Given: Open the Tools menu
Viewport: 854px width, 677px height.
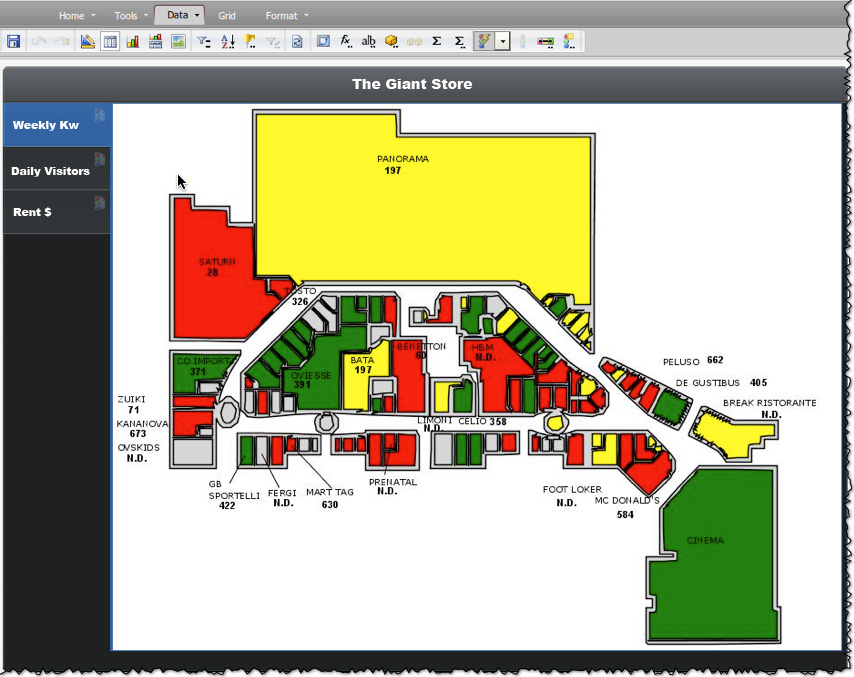Looking at the screenshot, I should point(126,16).
